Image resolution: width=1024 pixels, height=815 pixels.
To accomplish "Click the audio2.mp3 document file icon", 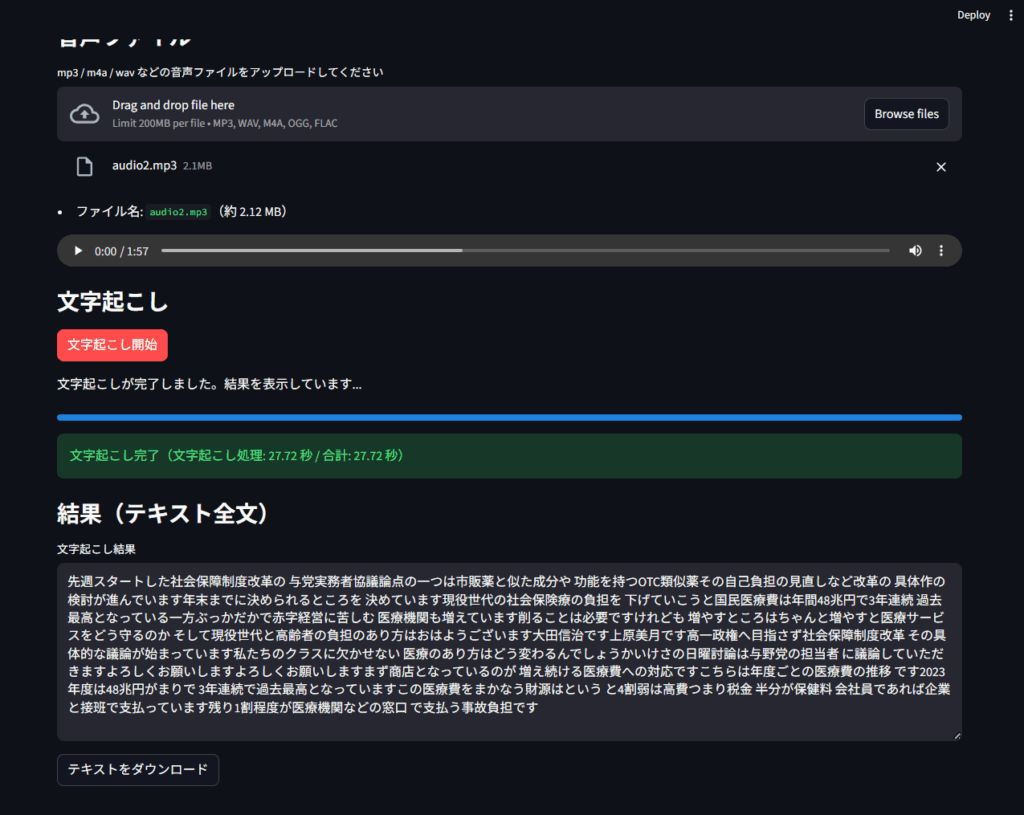I will [85, 166].
